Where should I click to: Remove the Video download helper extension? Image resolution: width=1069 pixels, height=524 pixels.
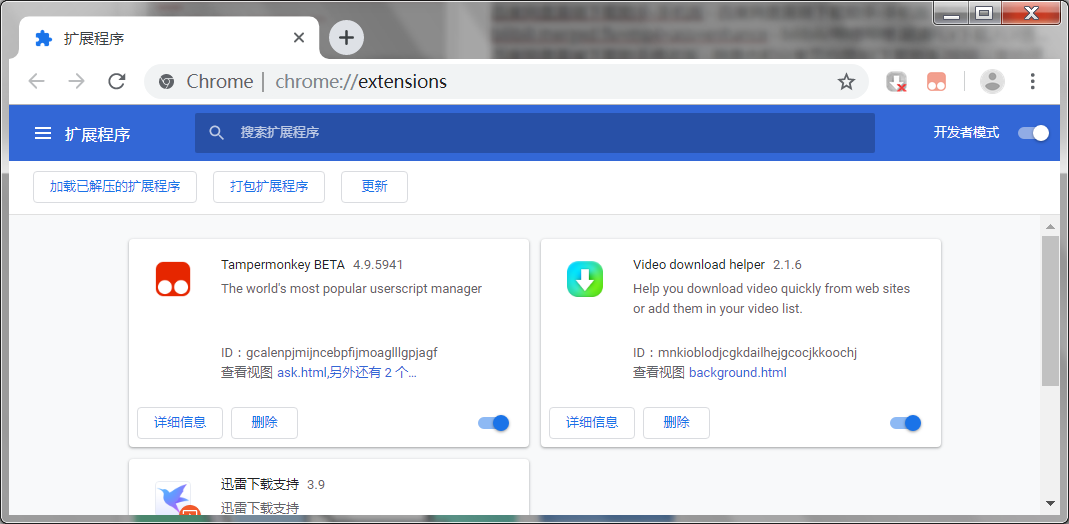tap(676, 422)
